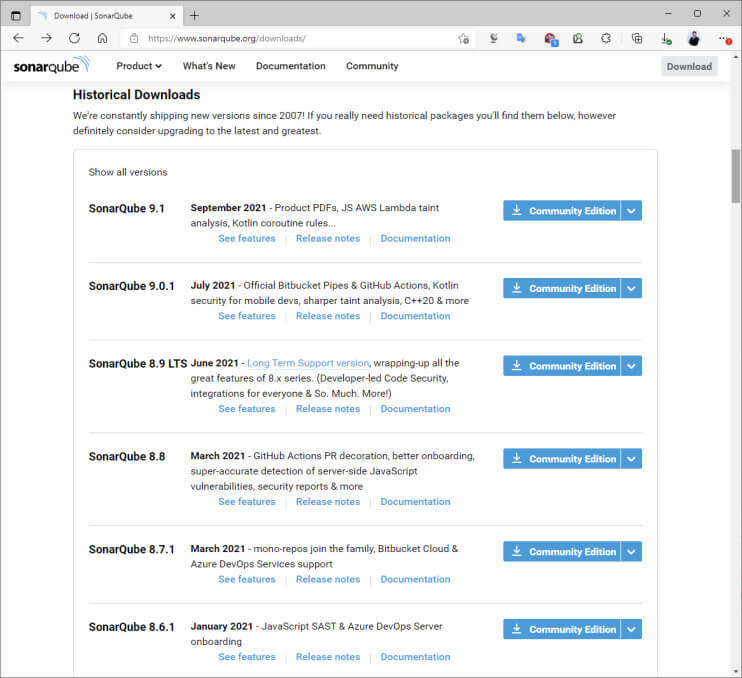Open Documentation link for SonarQube 8.6.1

click(415, 657)
